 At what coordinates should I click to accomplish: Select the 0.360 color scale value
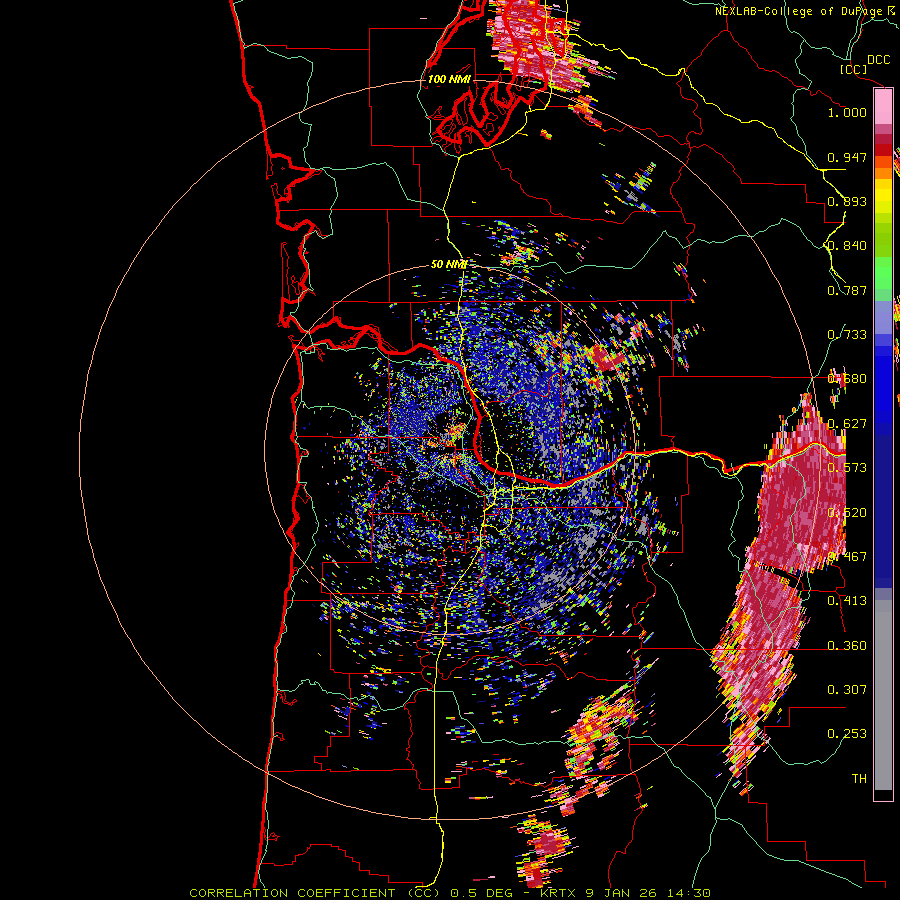(847, 646)
